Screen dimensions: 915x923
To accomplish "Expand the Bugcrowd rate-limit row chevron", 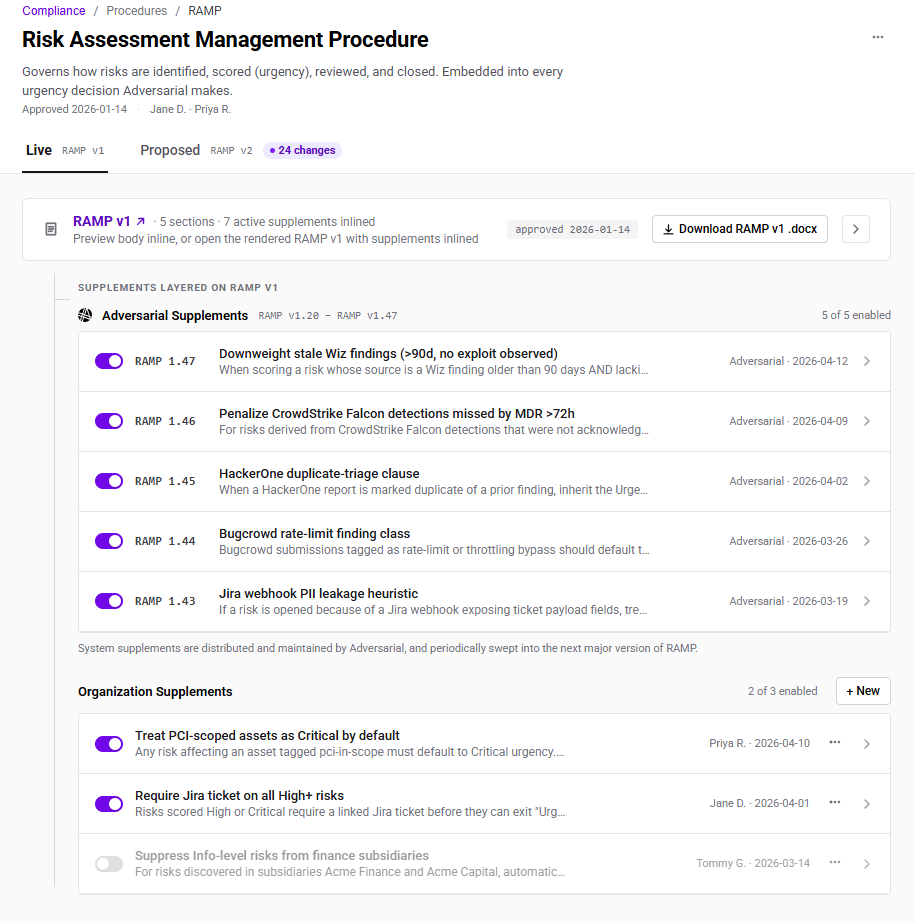I will (x=867, y=542).
